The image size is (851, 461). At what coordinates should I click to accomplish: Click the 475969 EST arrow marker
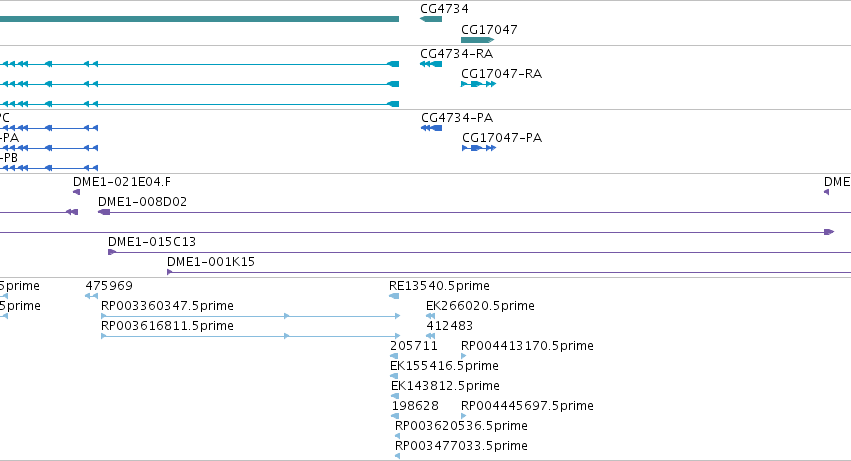coord(91,296)
